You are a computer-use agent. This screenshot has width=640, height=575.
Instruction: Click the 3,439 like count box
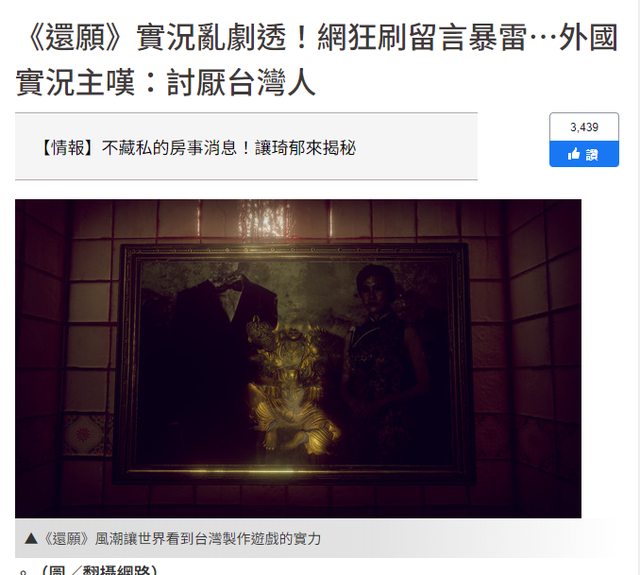point(584,127)
